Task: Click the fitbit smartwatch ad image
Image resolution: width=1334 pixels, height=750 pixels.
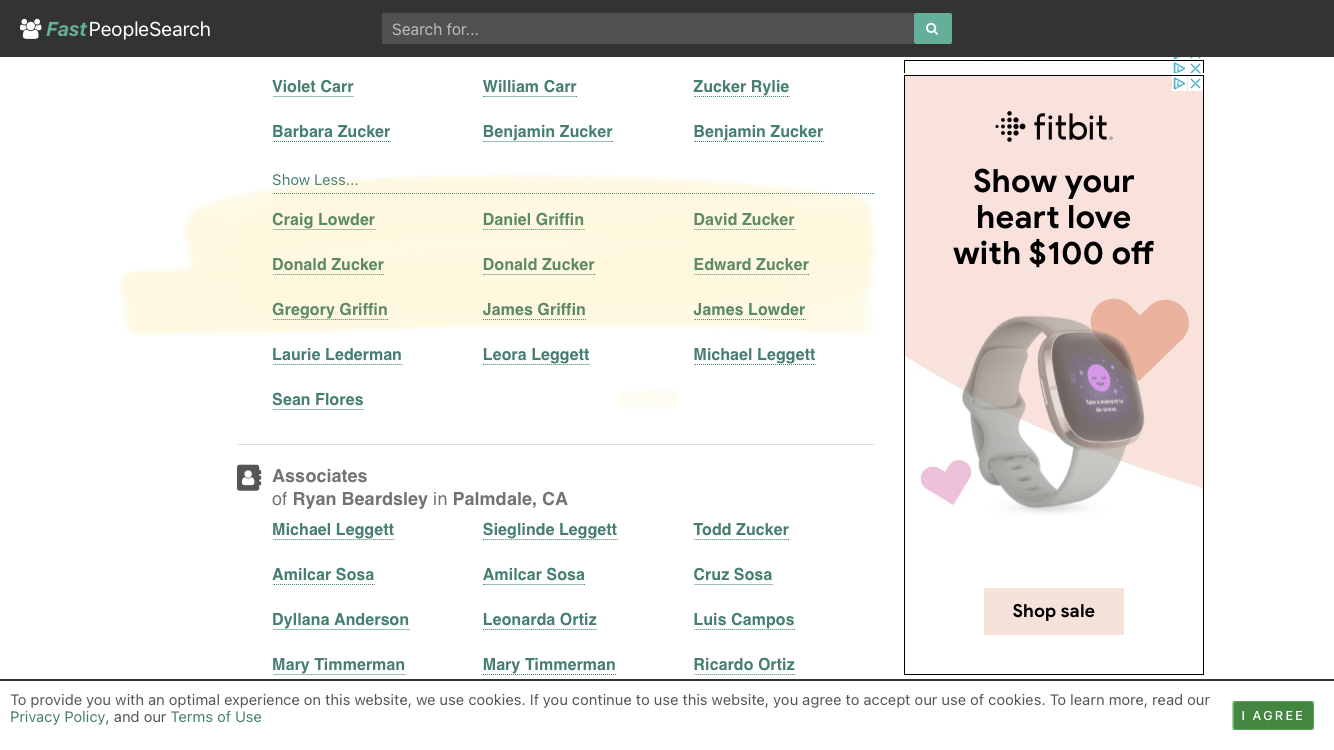Action: (1054, 410)
